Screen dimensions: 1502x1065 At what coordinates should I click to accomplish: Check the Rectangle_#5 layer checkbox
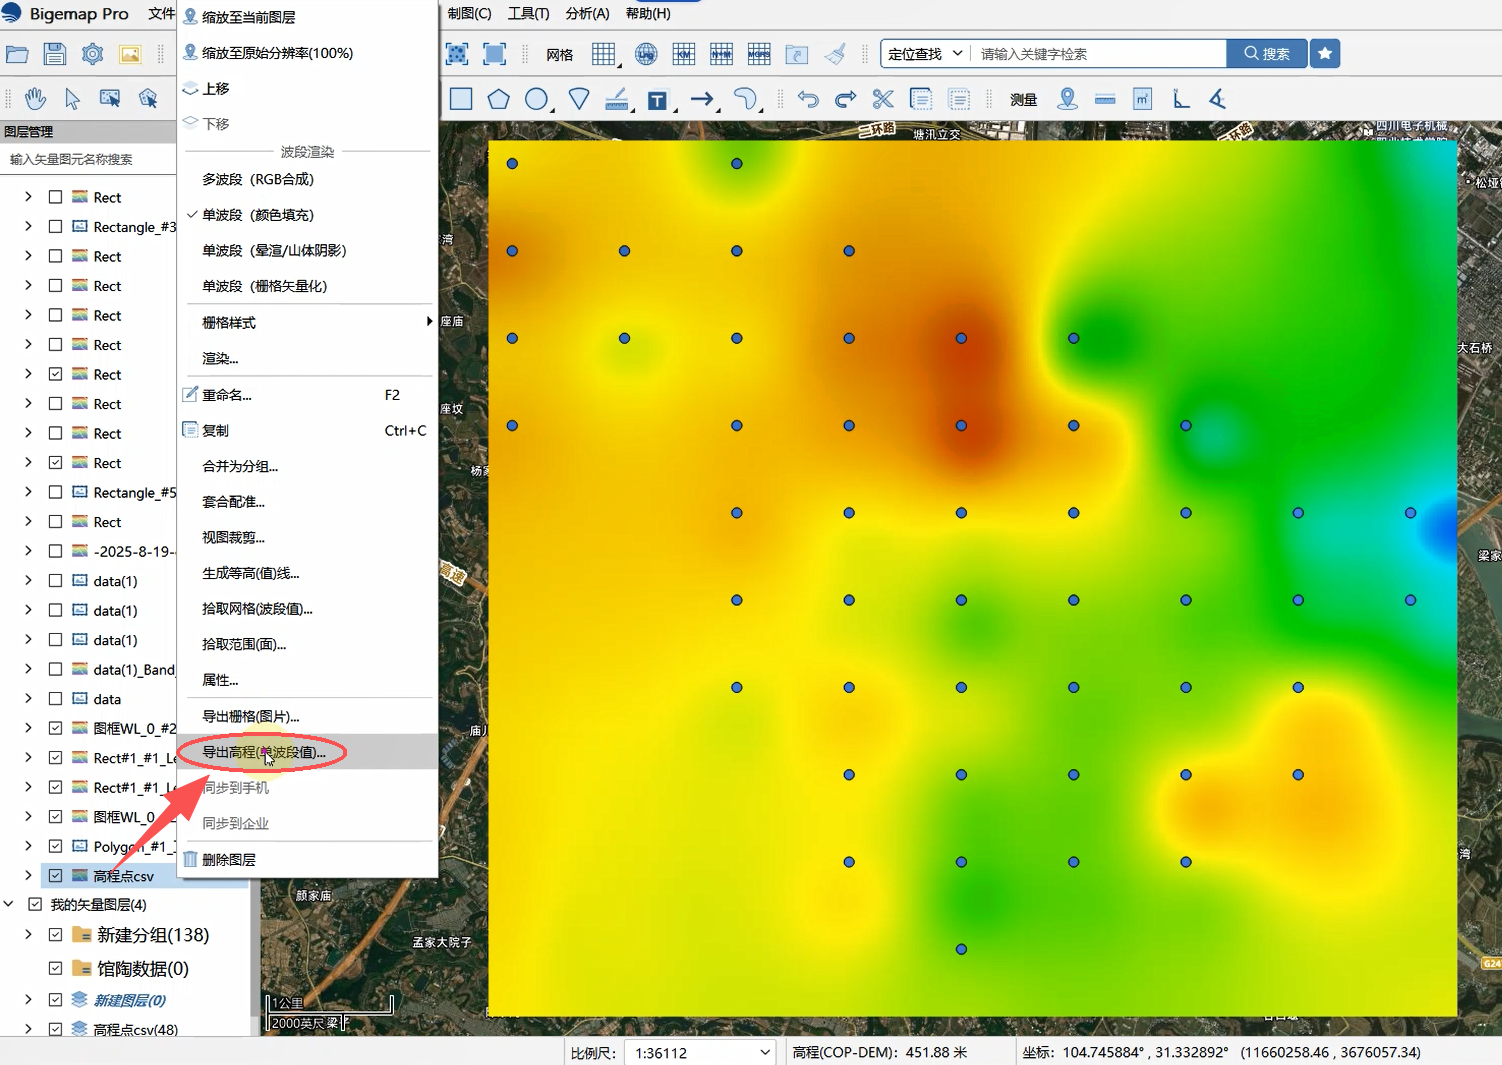(56, 492)
